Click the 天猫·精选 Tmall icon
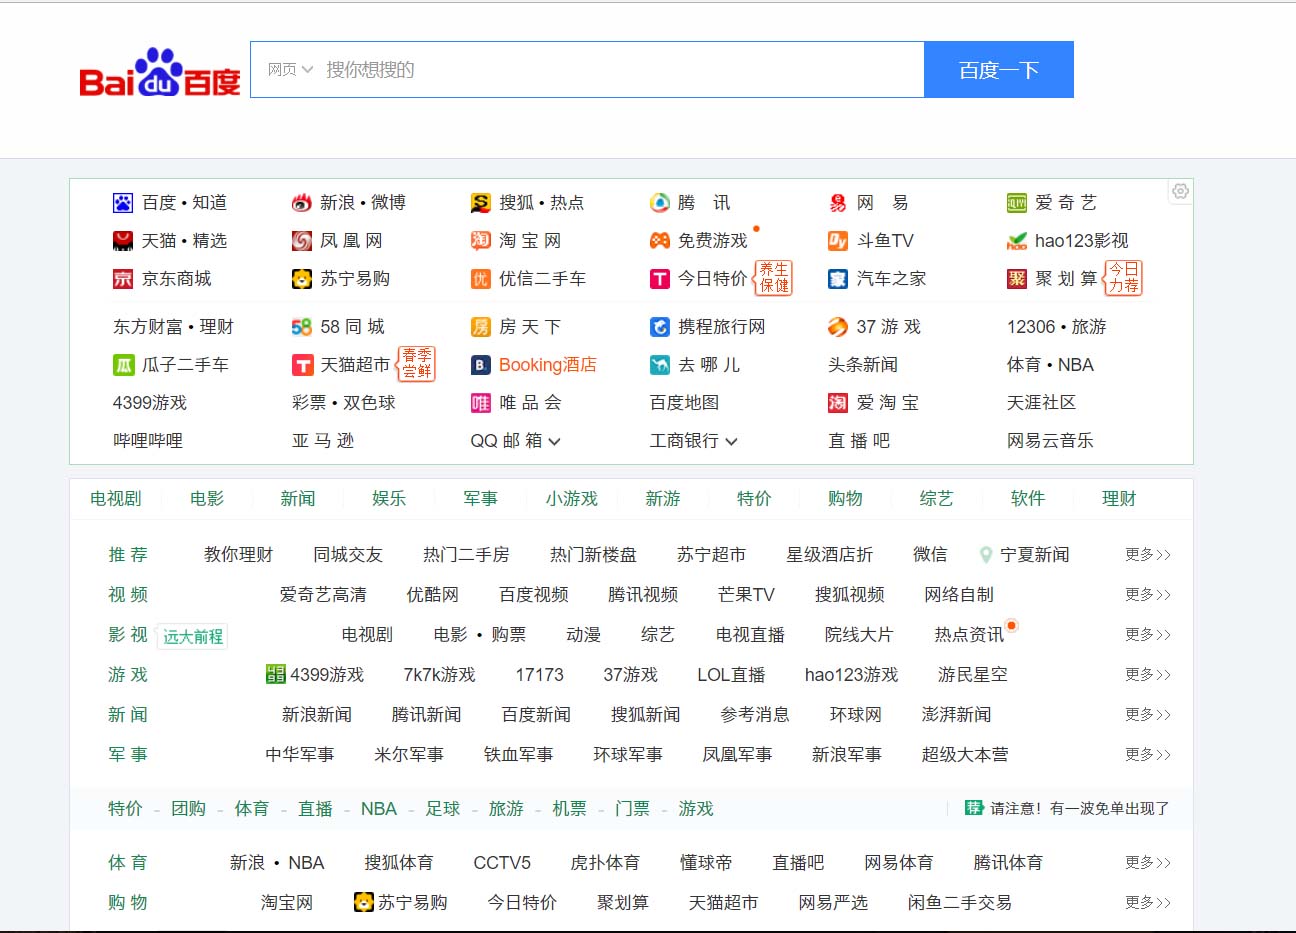The width and height of the screenshot is (1296, 933). [123, 241]
